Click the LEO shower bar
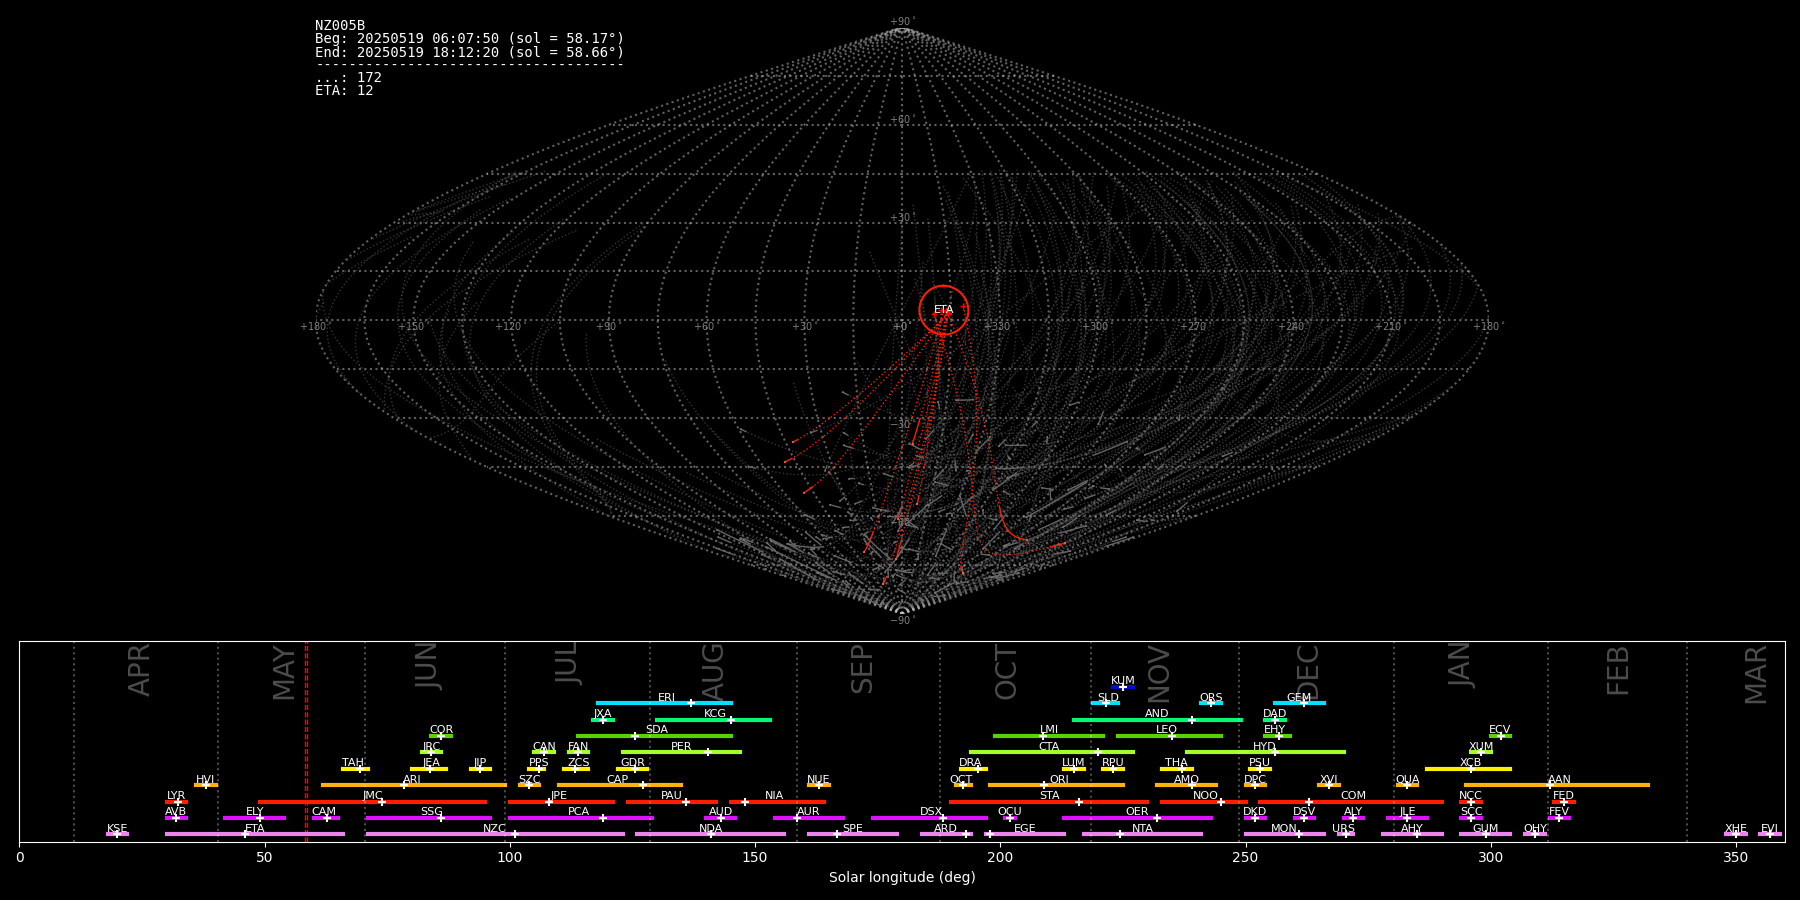The width and height of the screenshot is (1800, 900). click(1169, 736)
